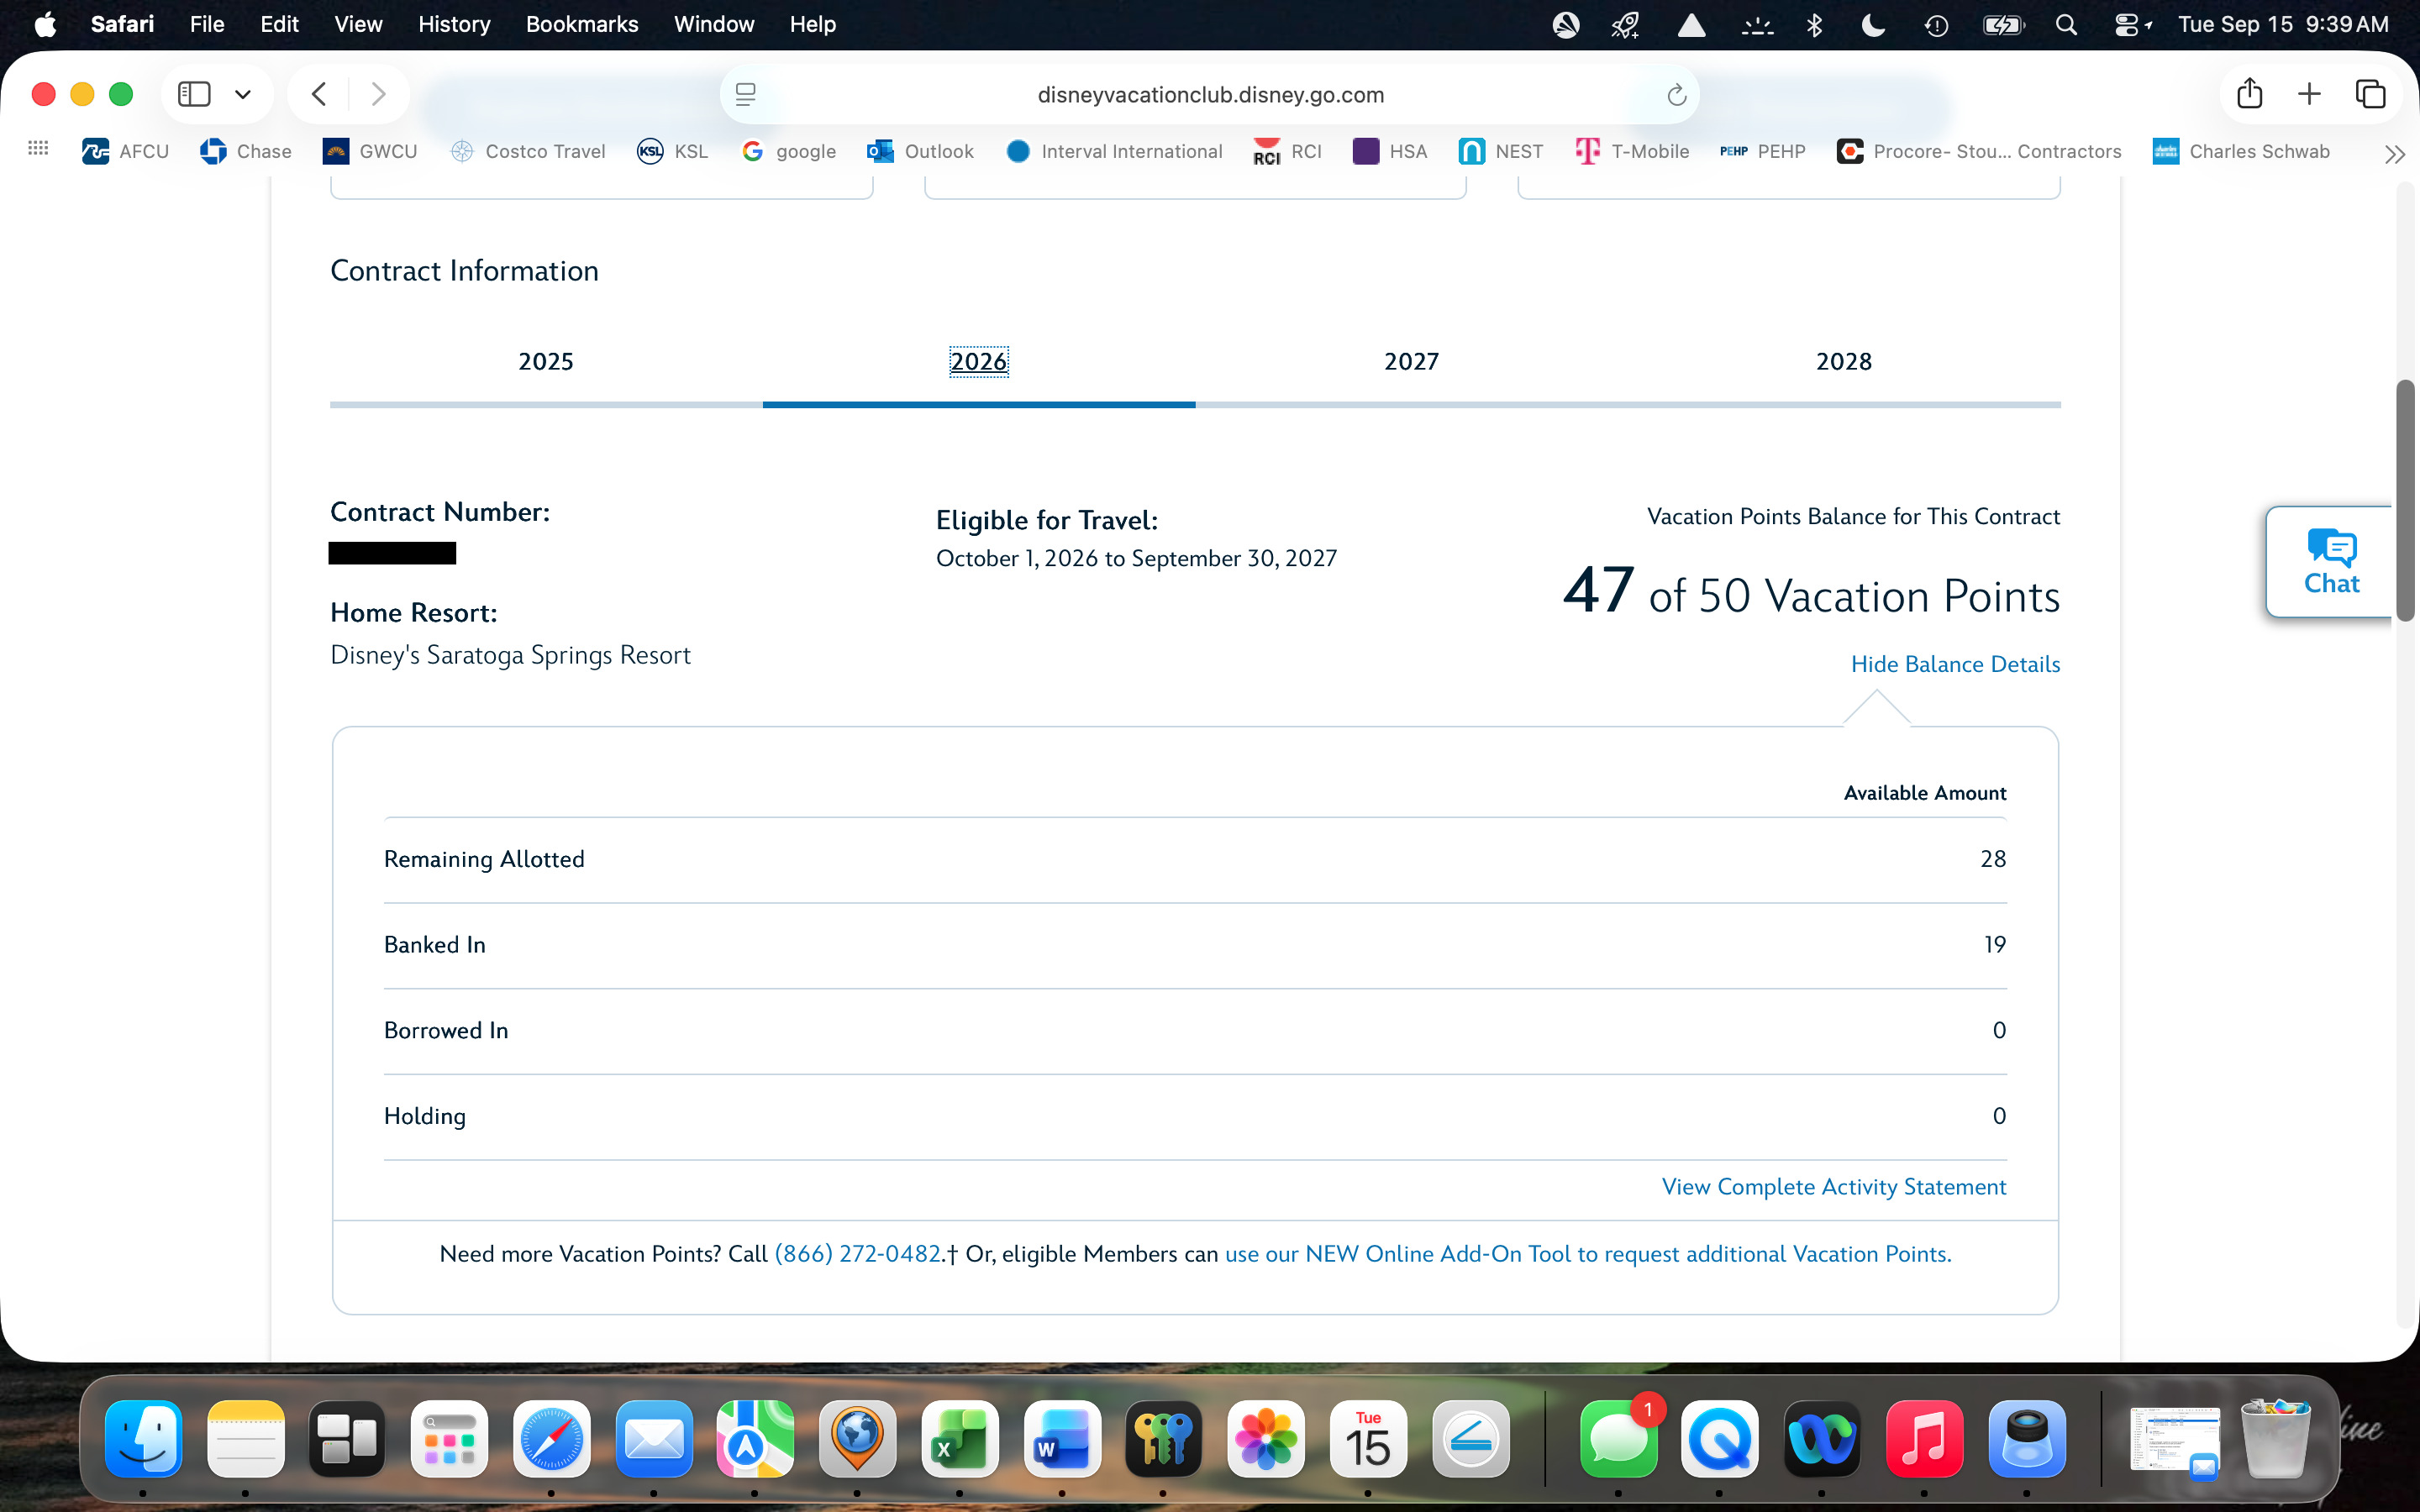Viewport: 2420px width, 1512px height.
Task: Open the History menu
Action: click(x=454, y=24)
